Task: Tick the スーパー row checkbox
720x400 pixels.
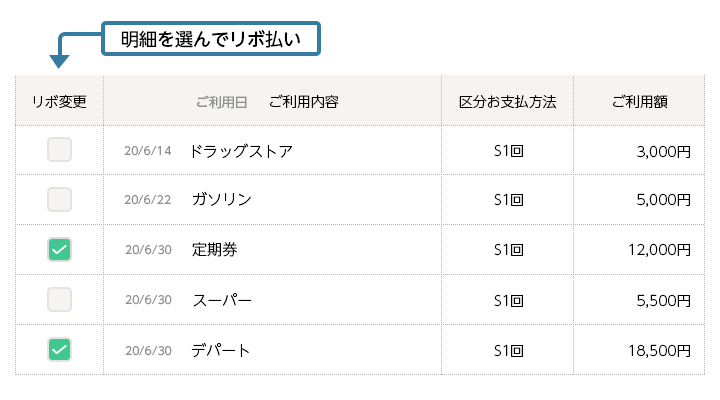Action: [x=59, y=299]
